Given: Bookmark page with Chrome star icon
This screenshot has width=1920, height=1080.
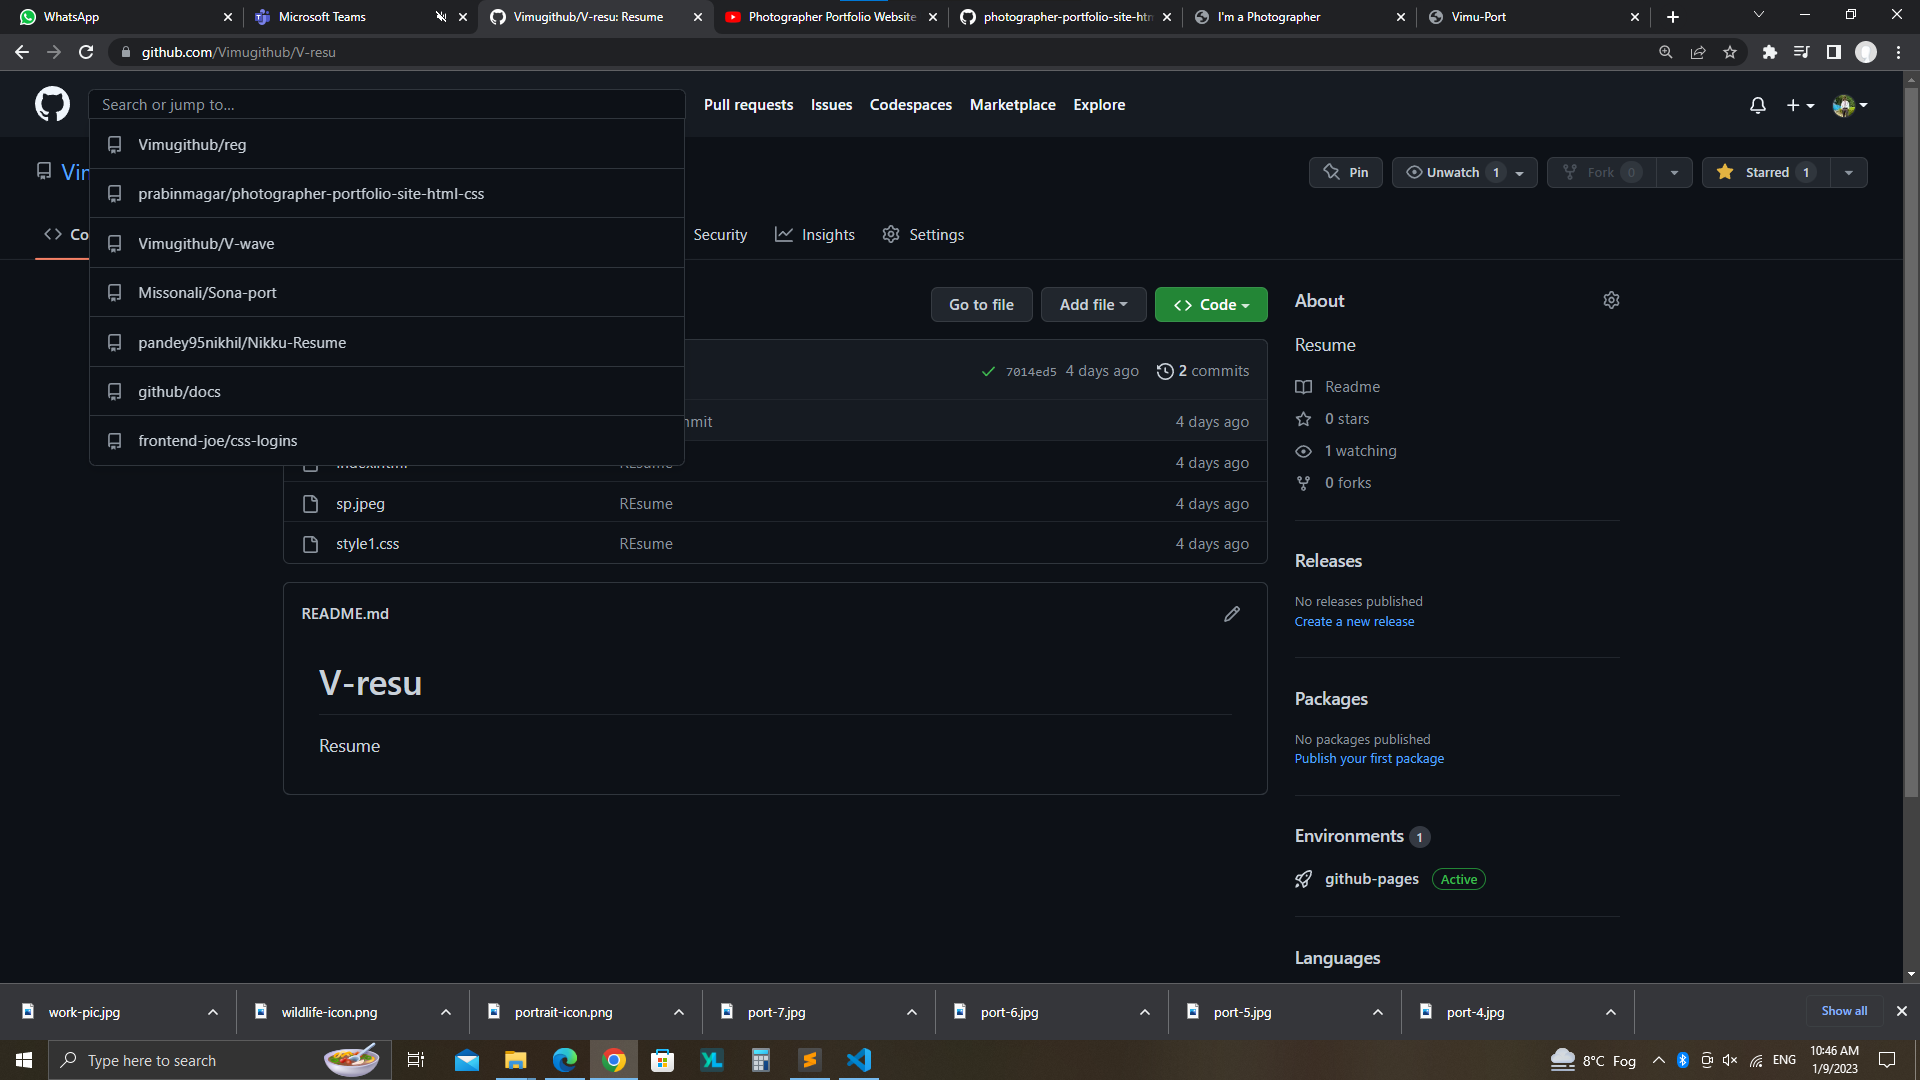Looking at the screenshot, I should tap(1730, 52).
